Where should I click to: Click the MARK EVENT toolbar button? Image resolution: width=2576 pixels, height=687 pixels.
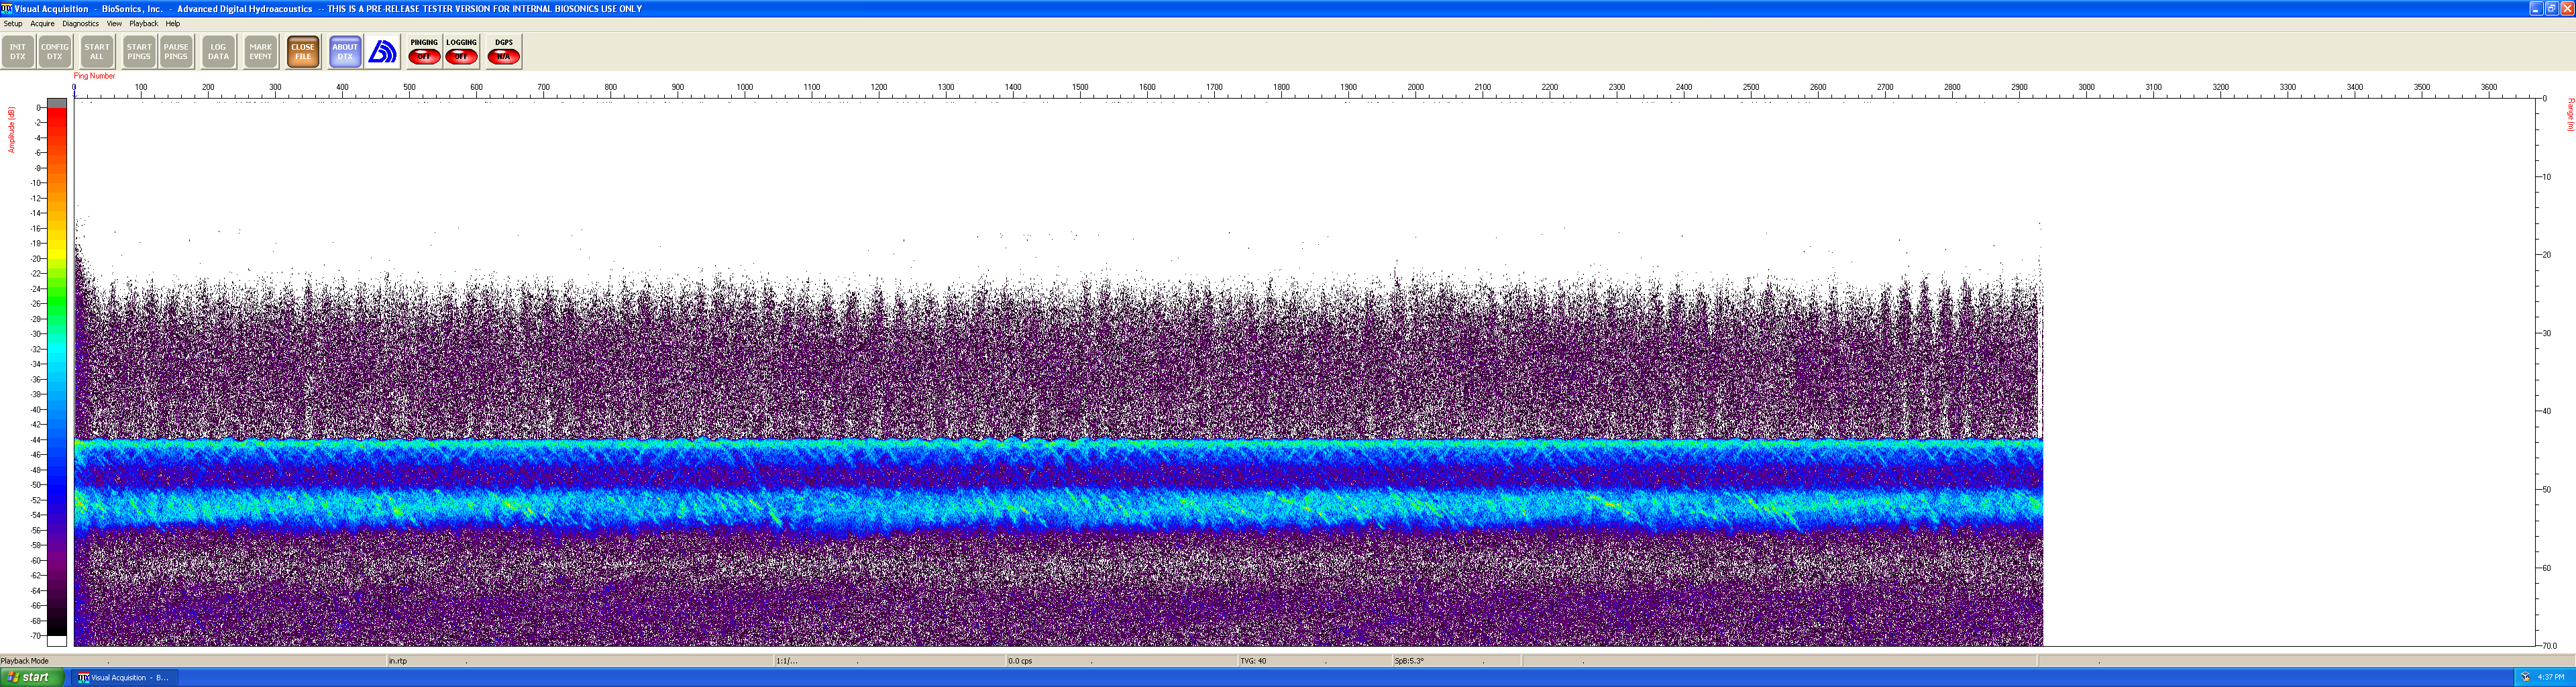point(261,52)
